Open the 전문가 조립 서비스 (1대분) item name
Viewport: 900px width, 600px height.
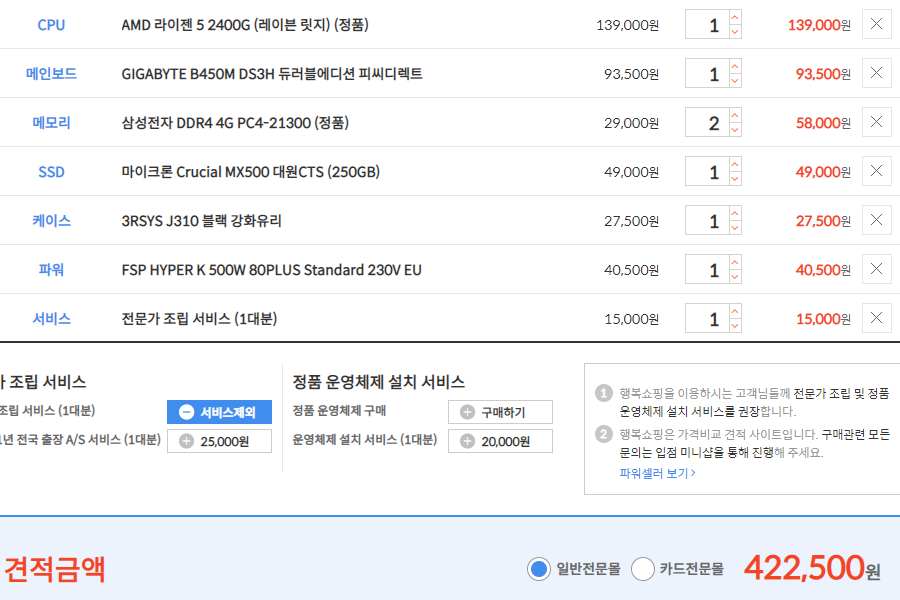[x=199, y=319]
